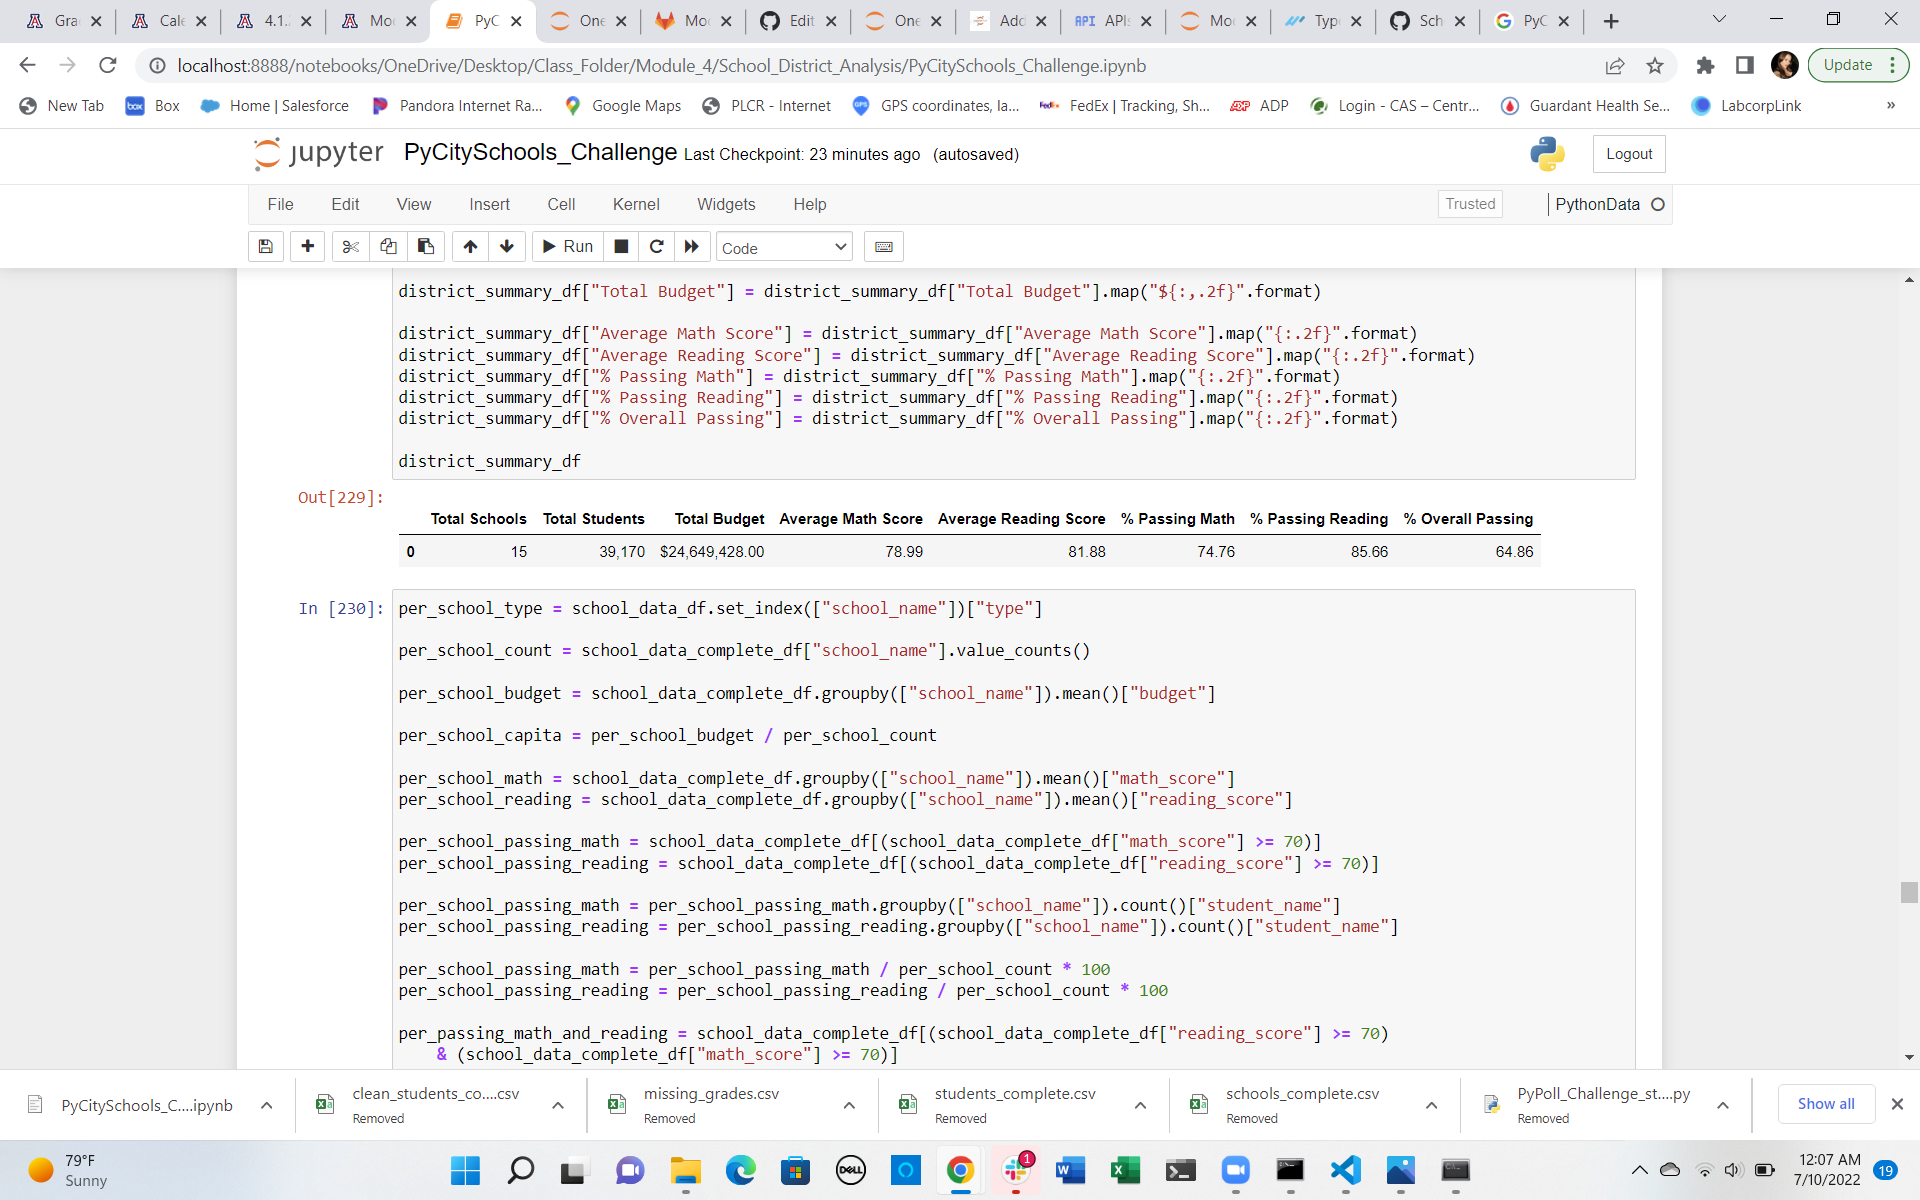Insert a new cell with the plus icon
The height and width of the screenshot is (1200, 1920).
click(307, 247)
